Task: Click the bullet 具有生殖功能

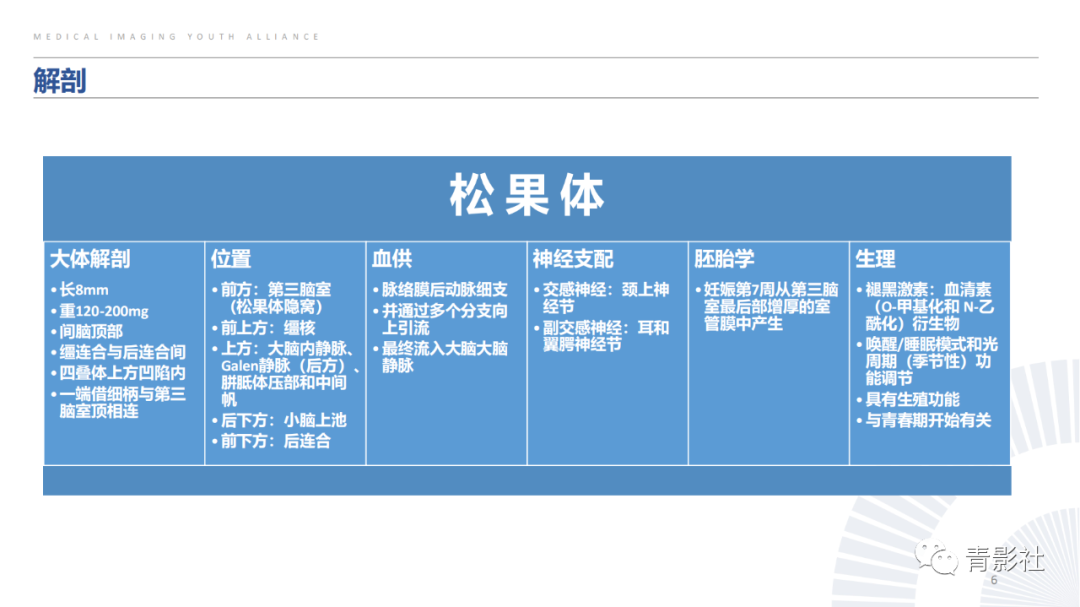Action: tap(908, 400)
